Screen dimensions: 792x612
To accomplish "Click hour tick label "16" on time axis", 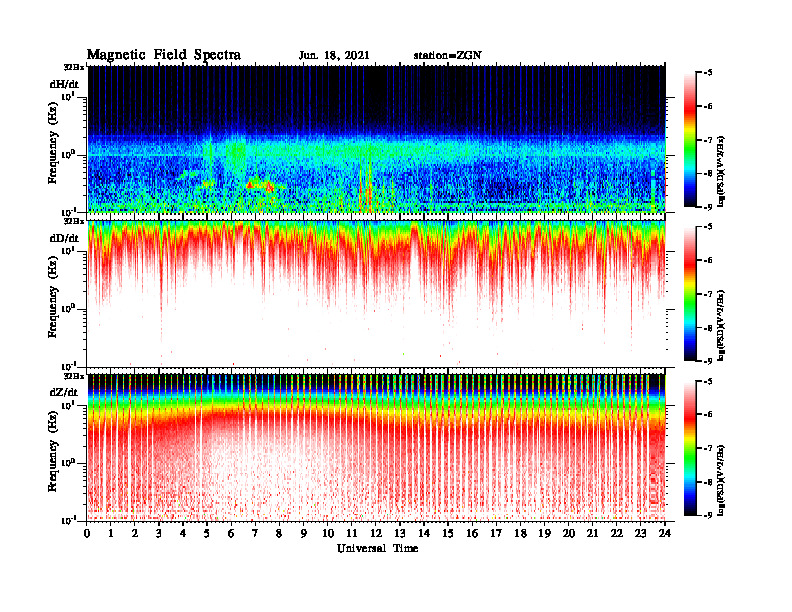I will point(473,534).
